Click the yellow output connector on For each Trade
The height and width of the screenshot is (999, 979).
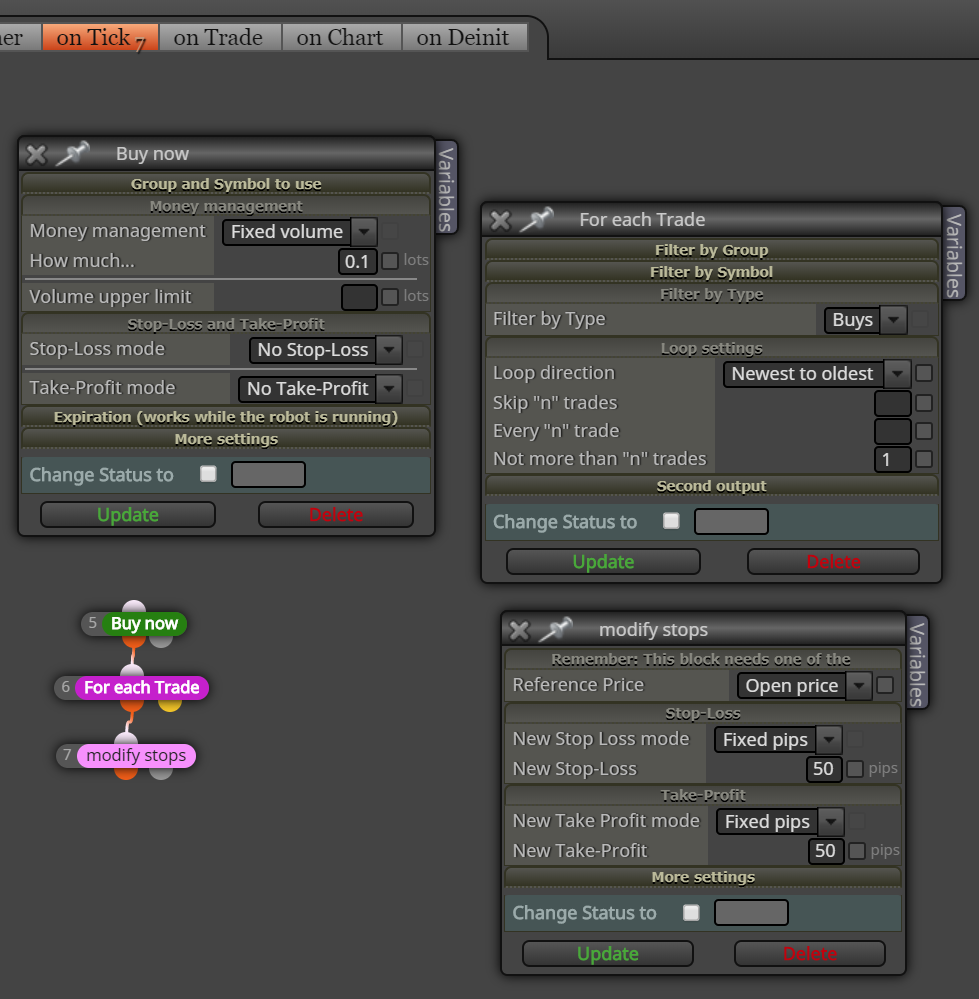[x=169, y=704]
